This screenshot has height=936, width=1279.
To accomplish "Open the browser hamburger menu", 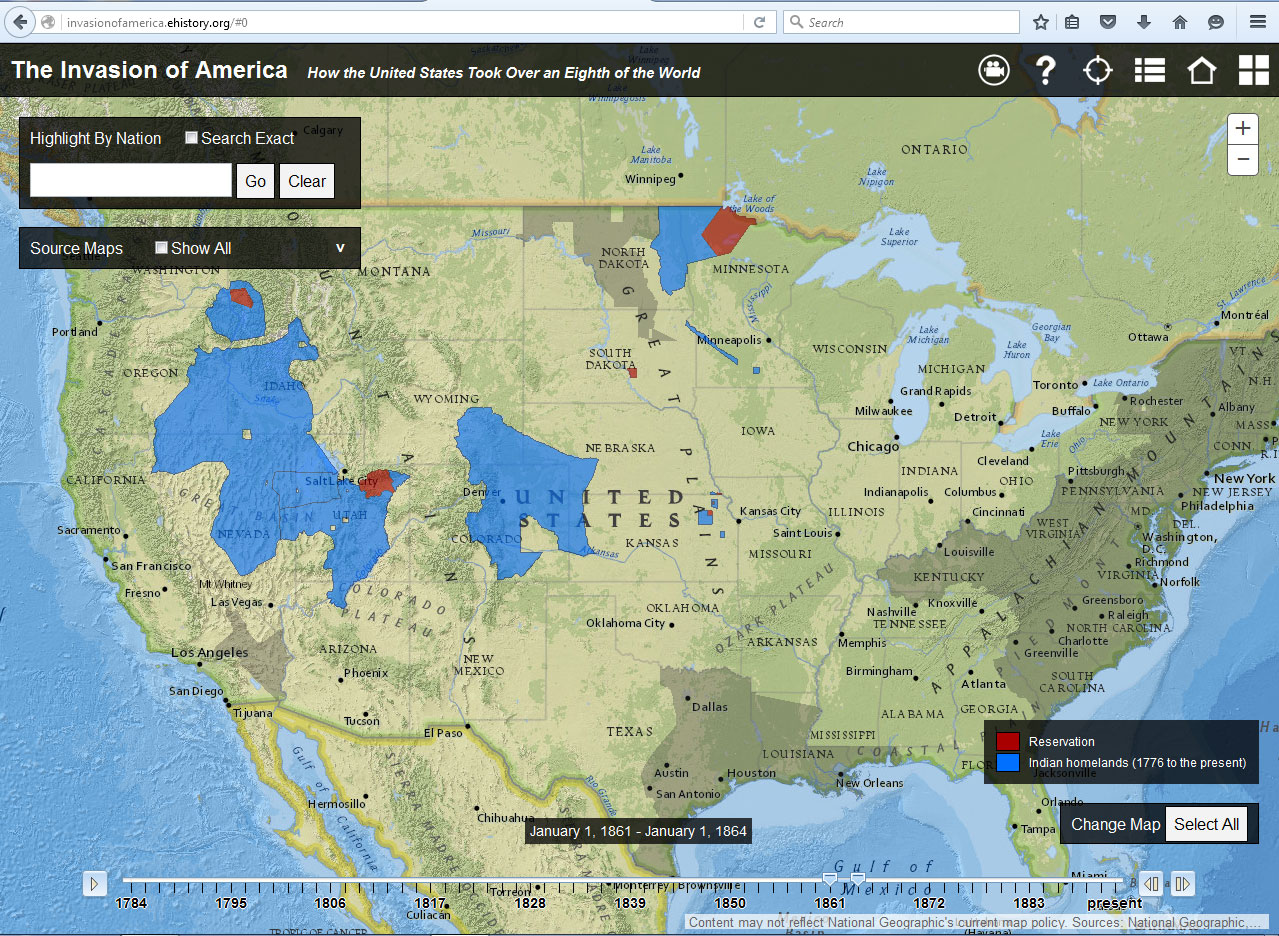I will pyautogui.click(x=1257, y=22).
